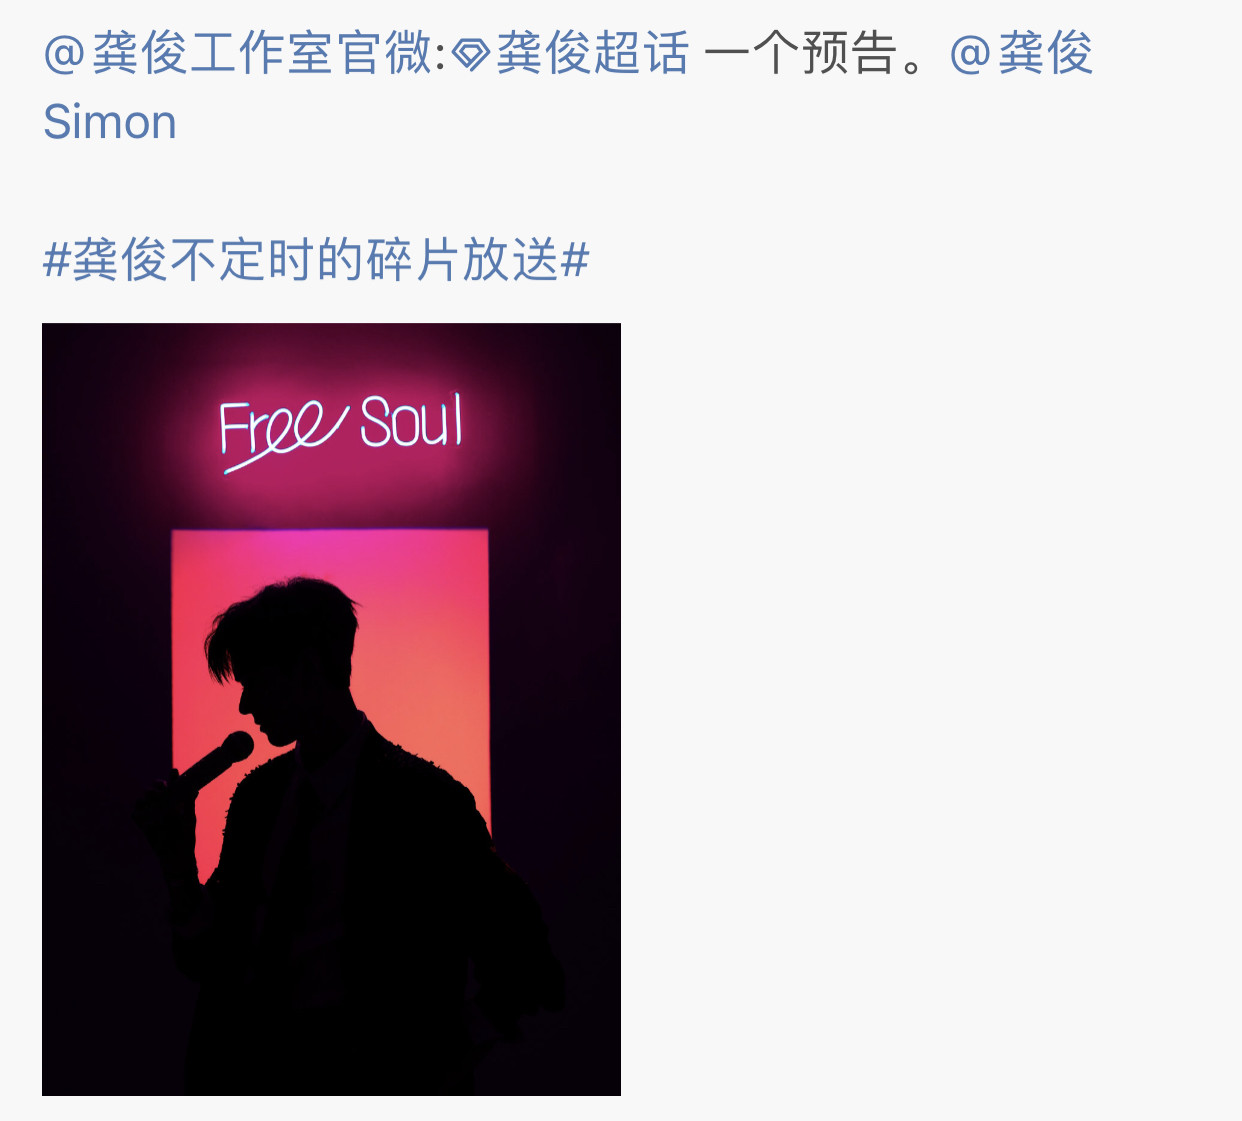Screen dimensions: 1242x1121
Task: Open the #龚俊不定时的碎片放送# hashtag topic
Action: click(x=316, y=260)
